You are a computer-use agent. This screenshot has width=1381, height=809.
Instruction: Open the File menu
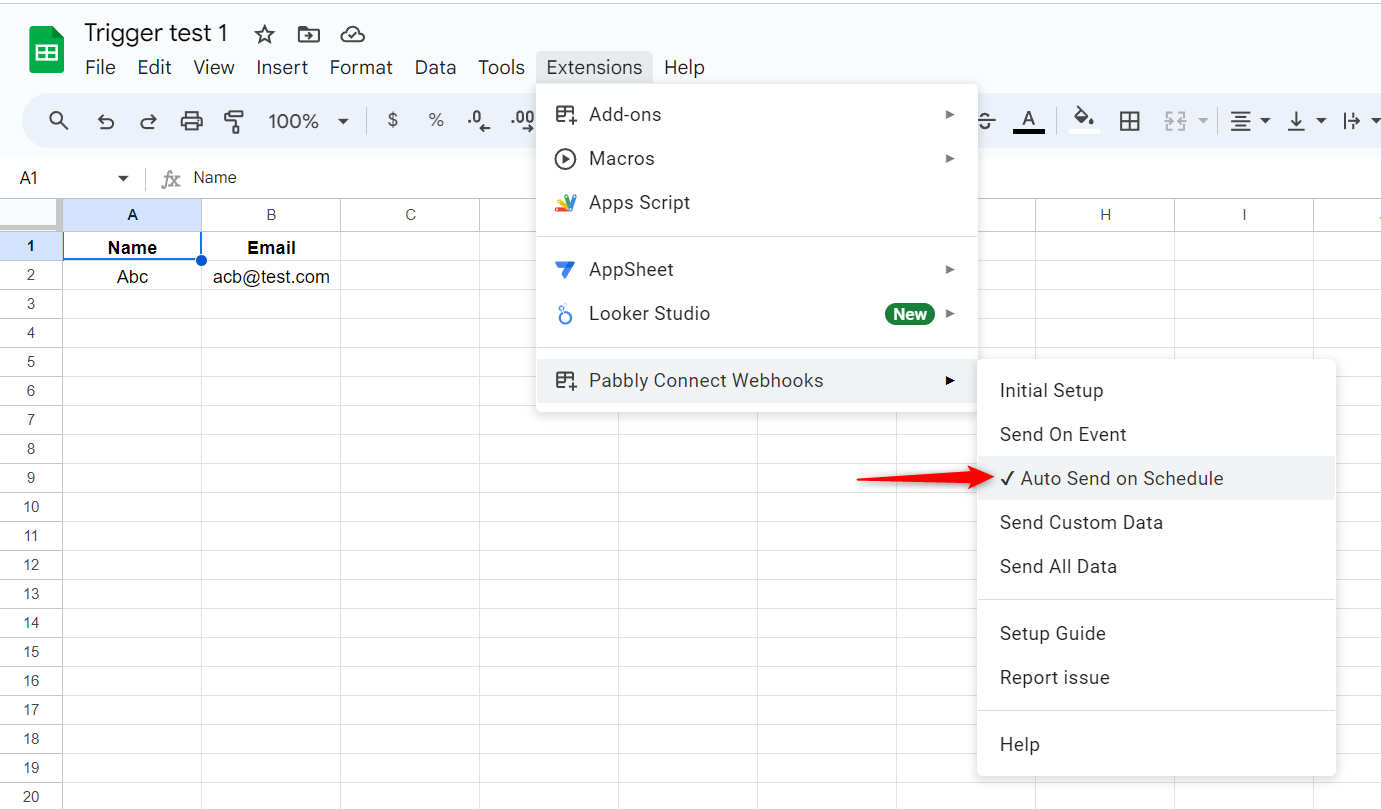pos(100,67)
